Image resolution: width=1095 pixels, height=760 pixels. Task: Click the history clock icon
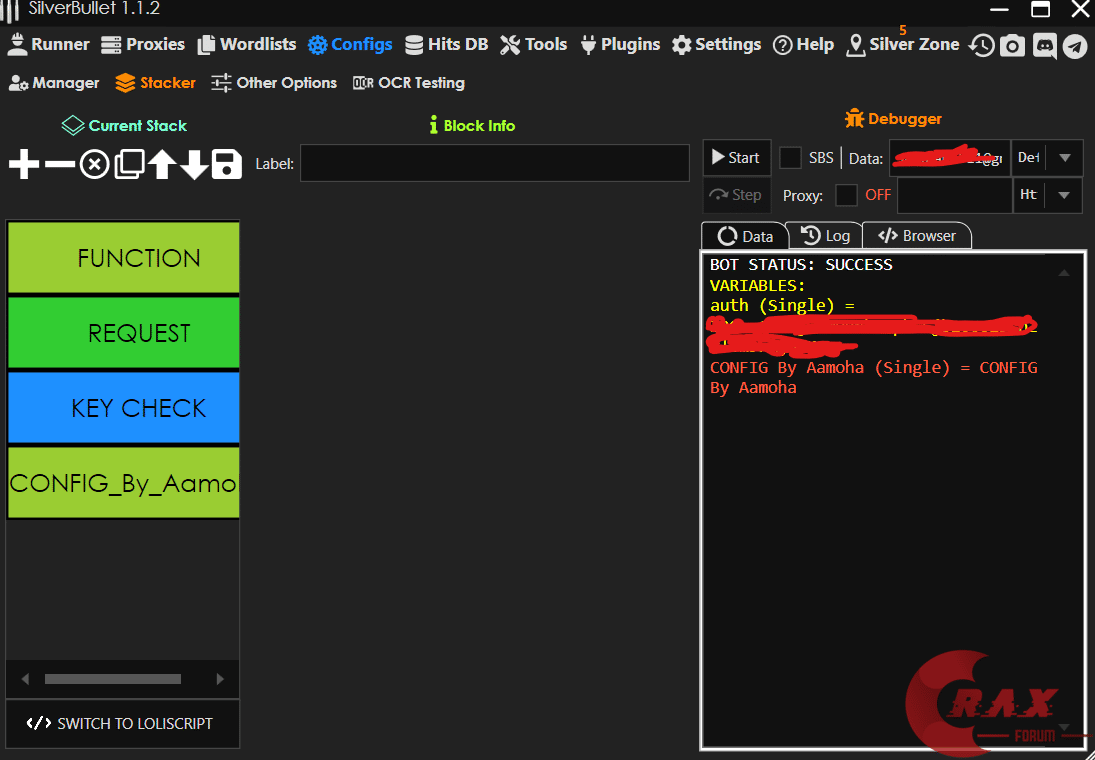[982, 46]
